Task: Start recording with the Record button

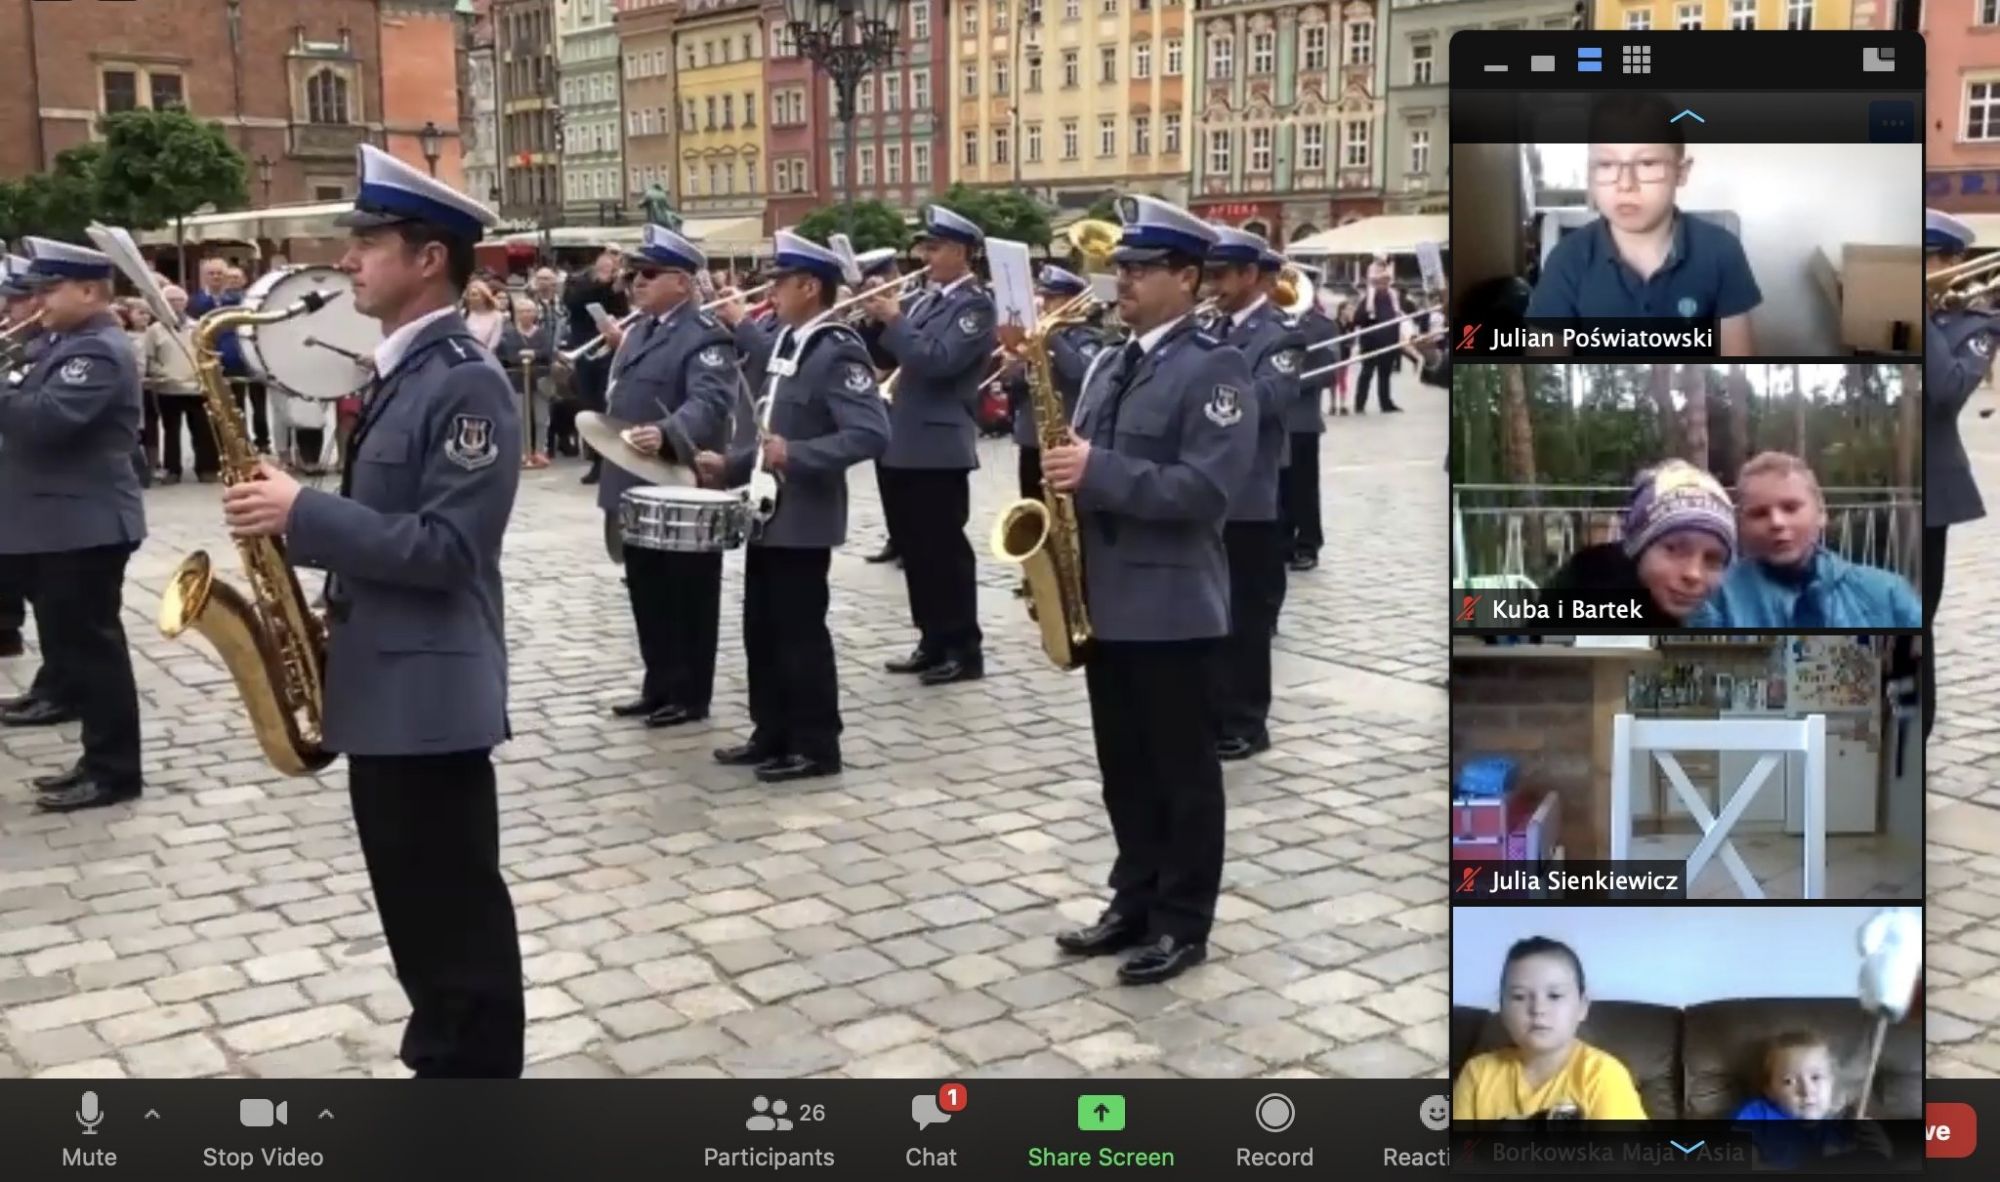Action: (1275, 1130)
